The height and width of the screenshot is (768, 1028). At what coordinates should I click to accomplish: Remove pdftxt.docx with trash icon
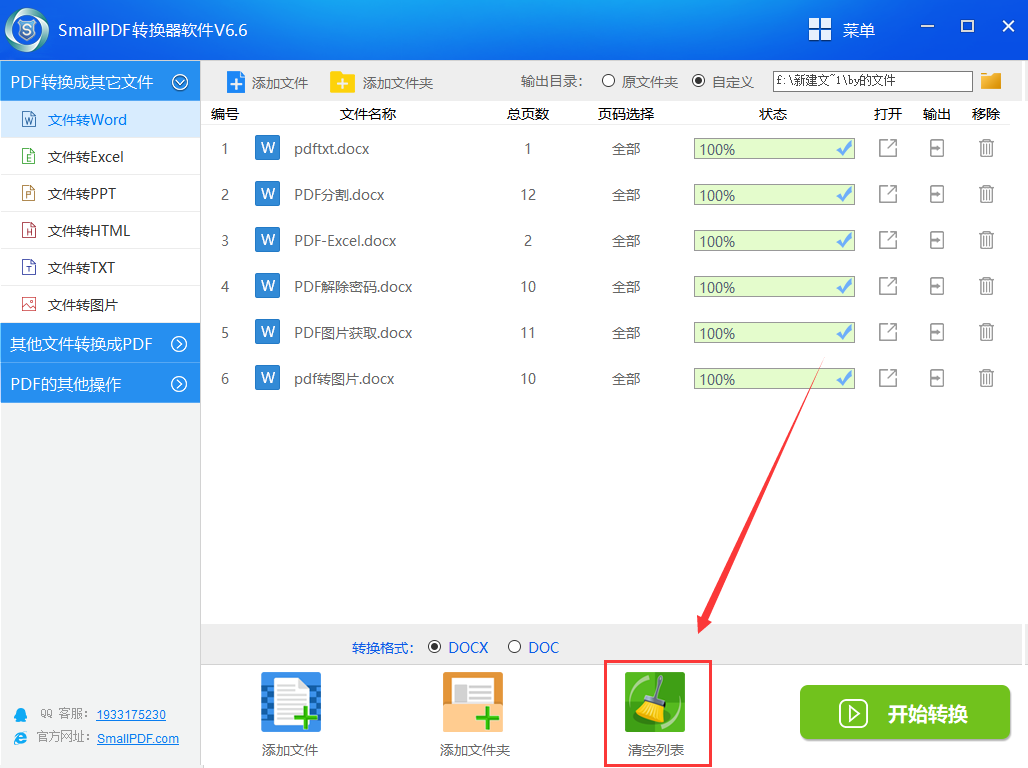986,149
